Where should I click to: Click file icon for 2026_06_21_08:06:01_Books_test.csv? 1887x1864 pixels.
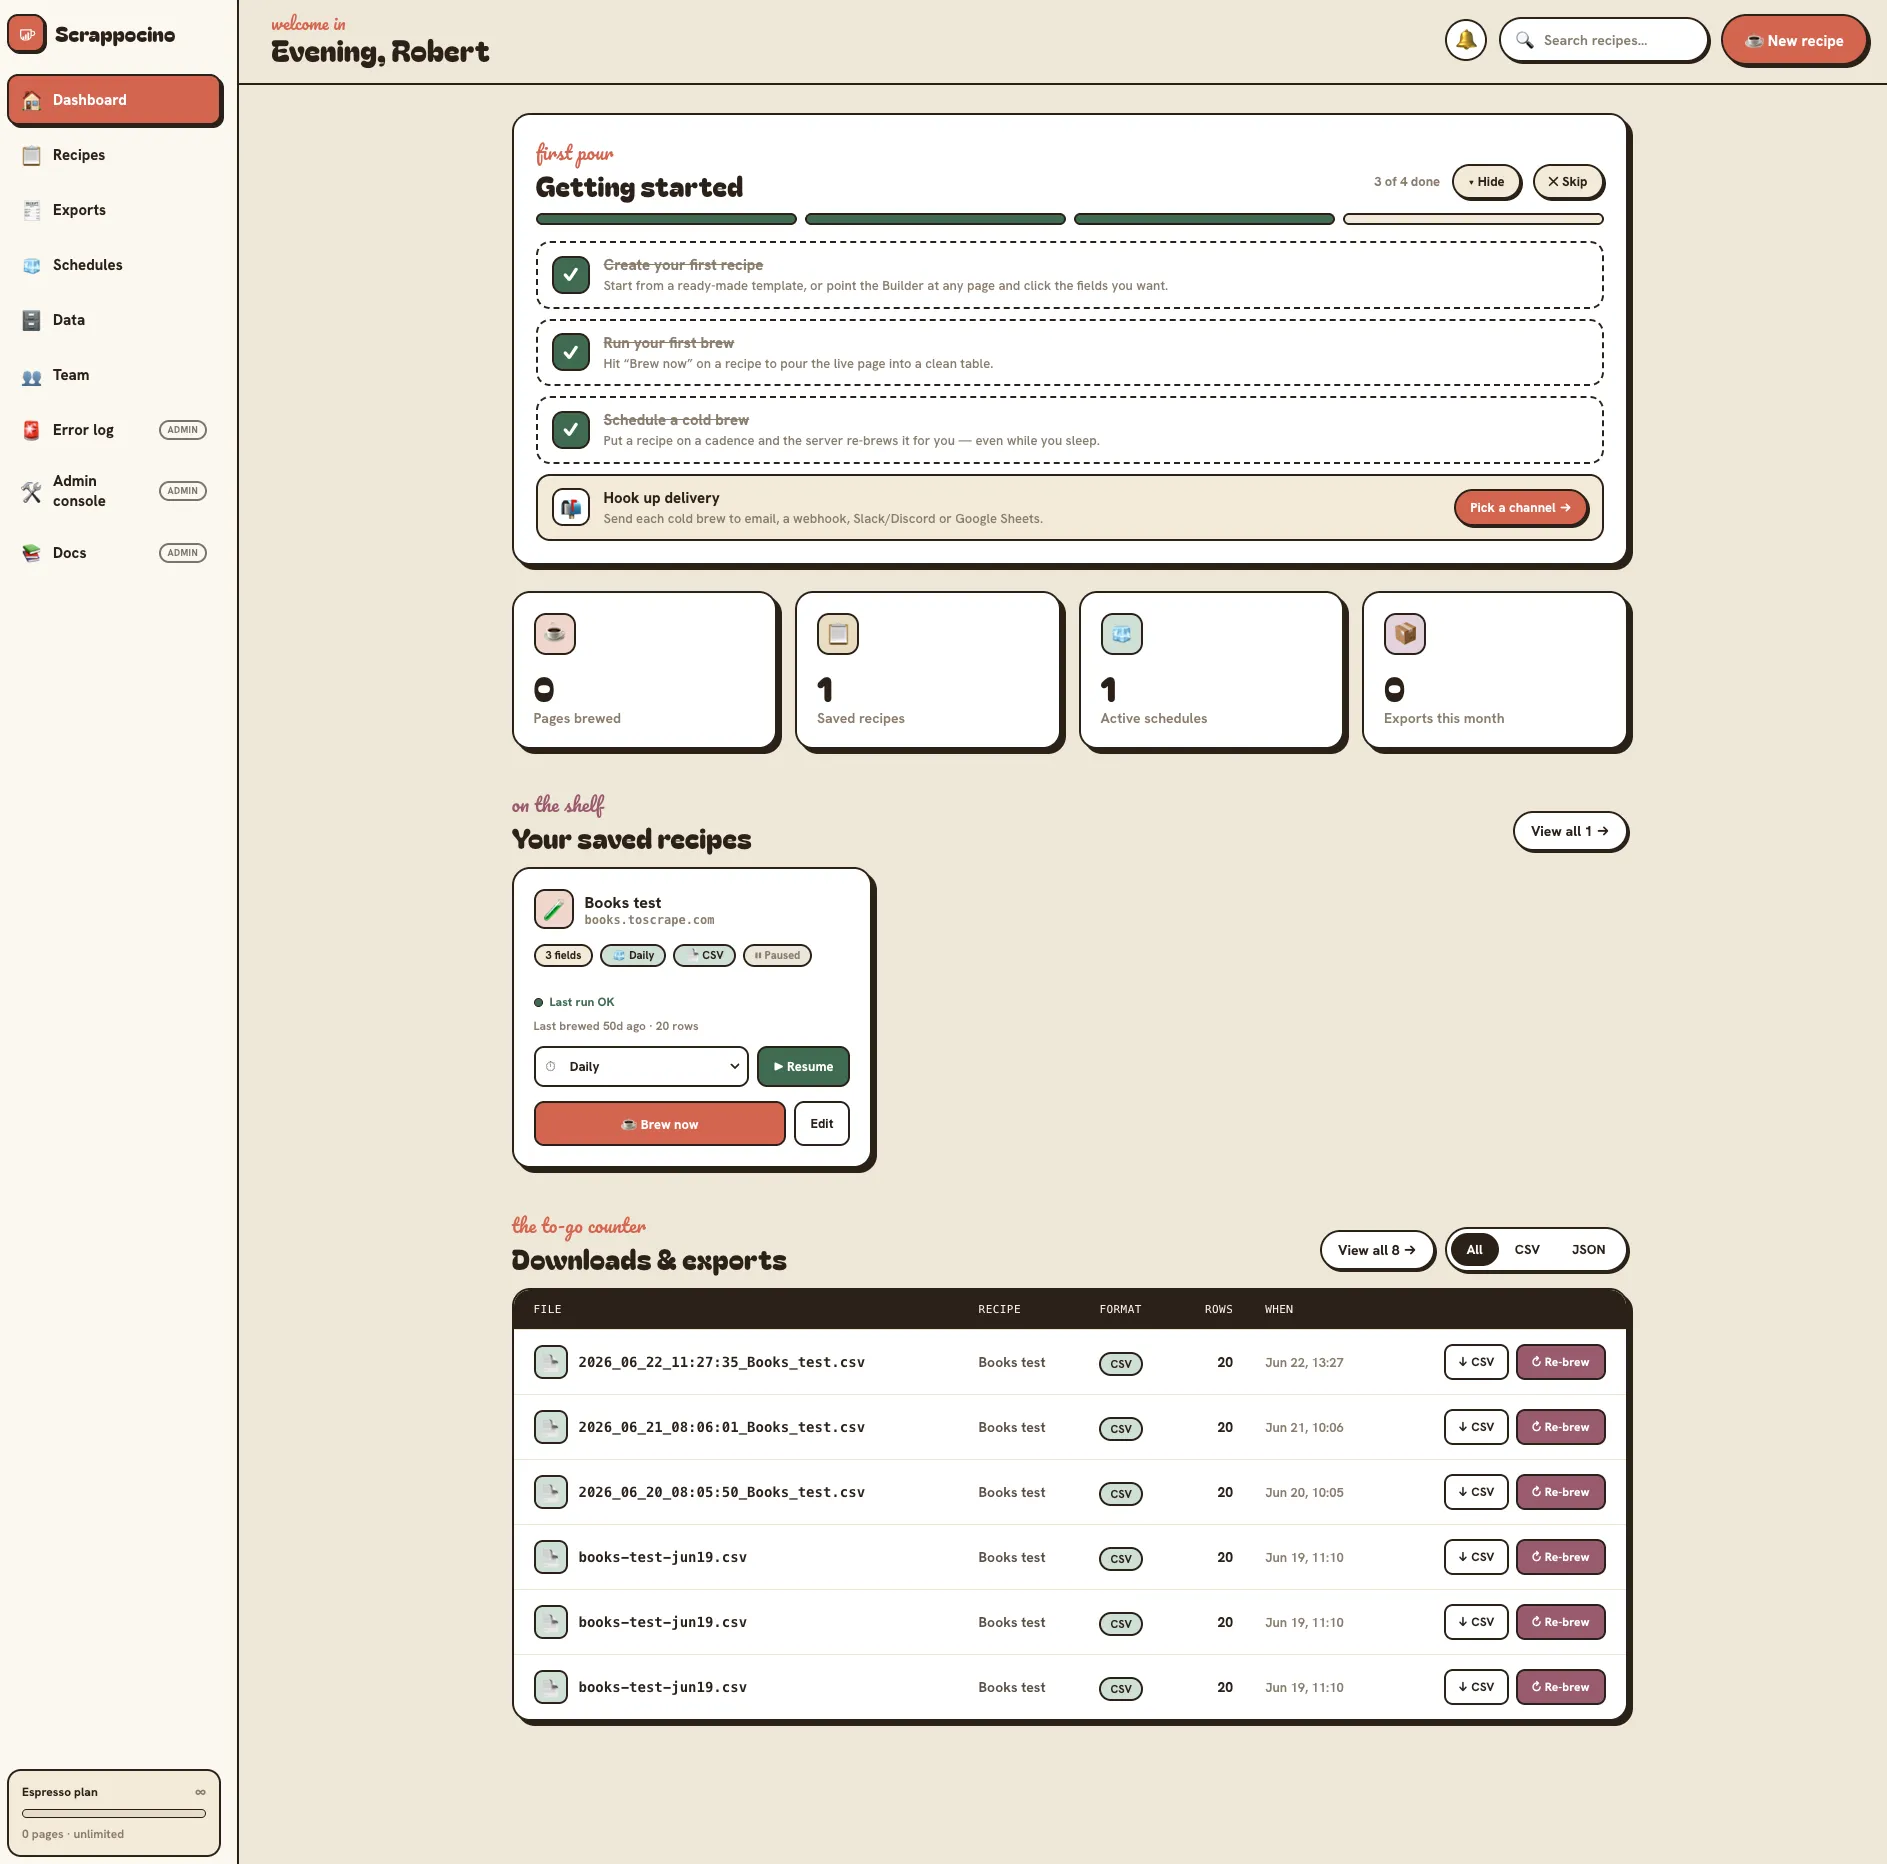click(551, 1427)
